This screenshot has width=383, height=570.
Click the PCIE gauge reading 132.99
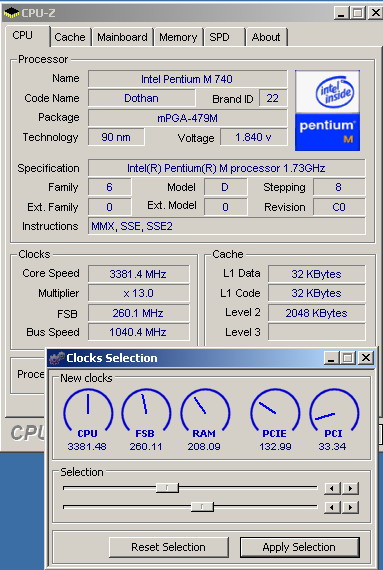tap(275, 446)
